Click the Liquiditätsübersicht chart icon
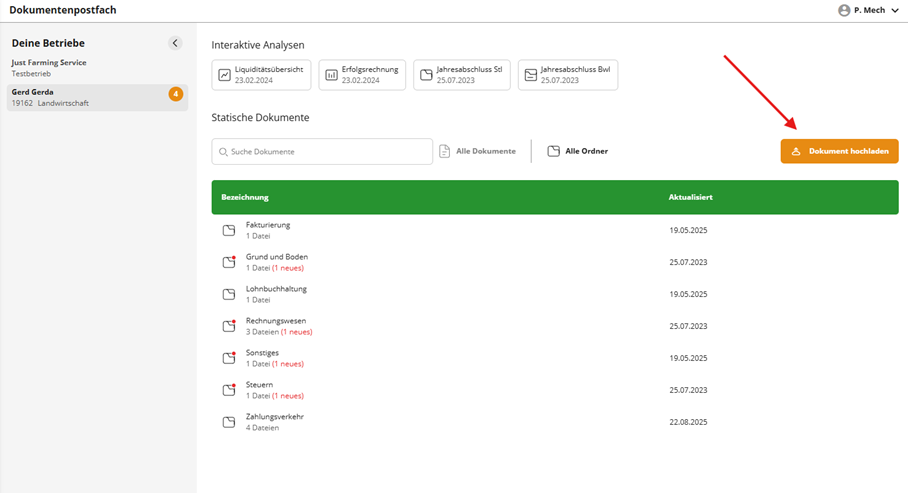 [224, 75]
